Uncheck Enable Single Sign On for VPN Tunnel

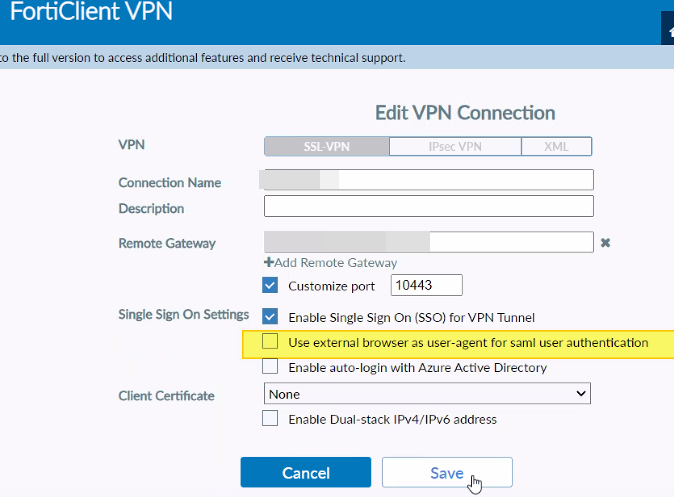(x=270, y=317)
